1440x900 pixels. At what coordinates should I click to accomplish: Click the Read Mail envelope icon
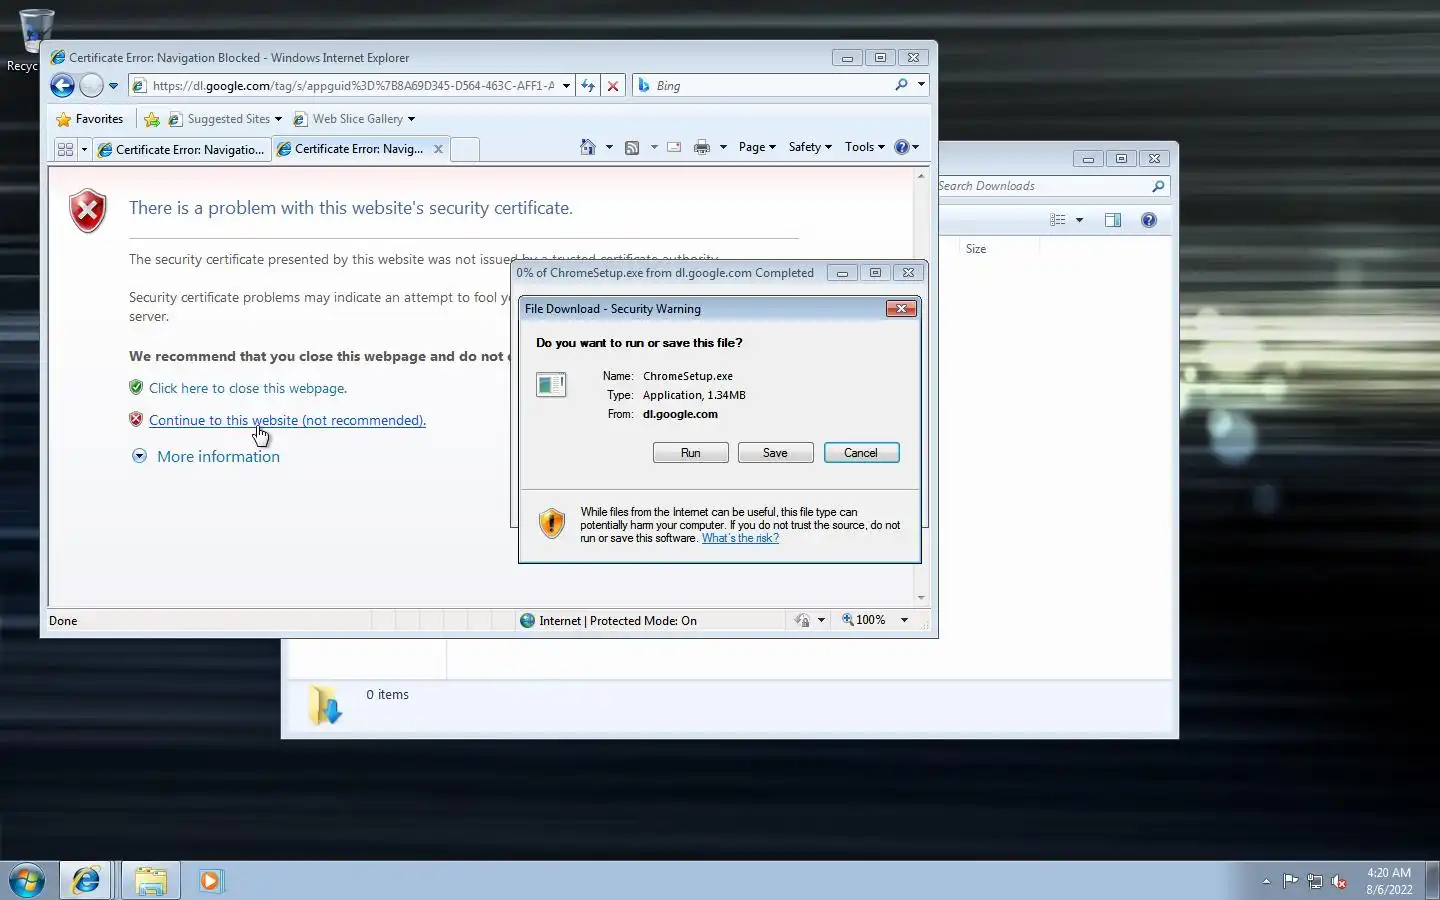(674, 147)
